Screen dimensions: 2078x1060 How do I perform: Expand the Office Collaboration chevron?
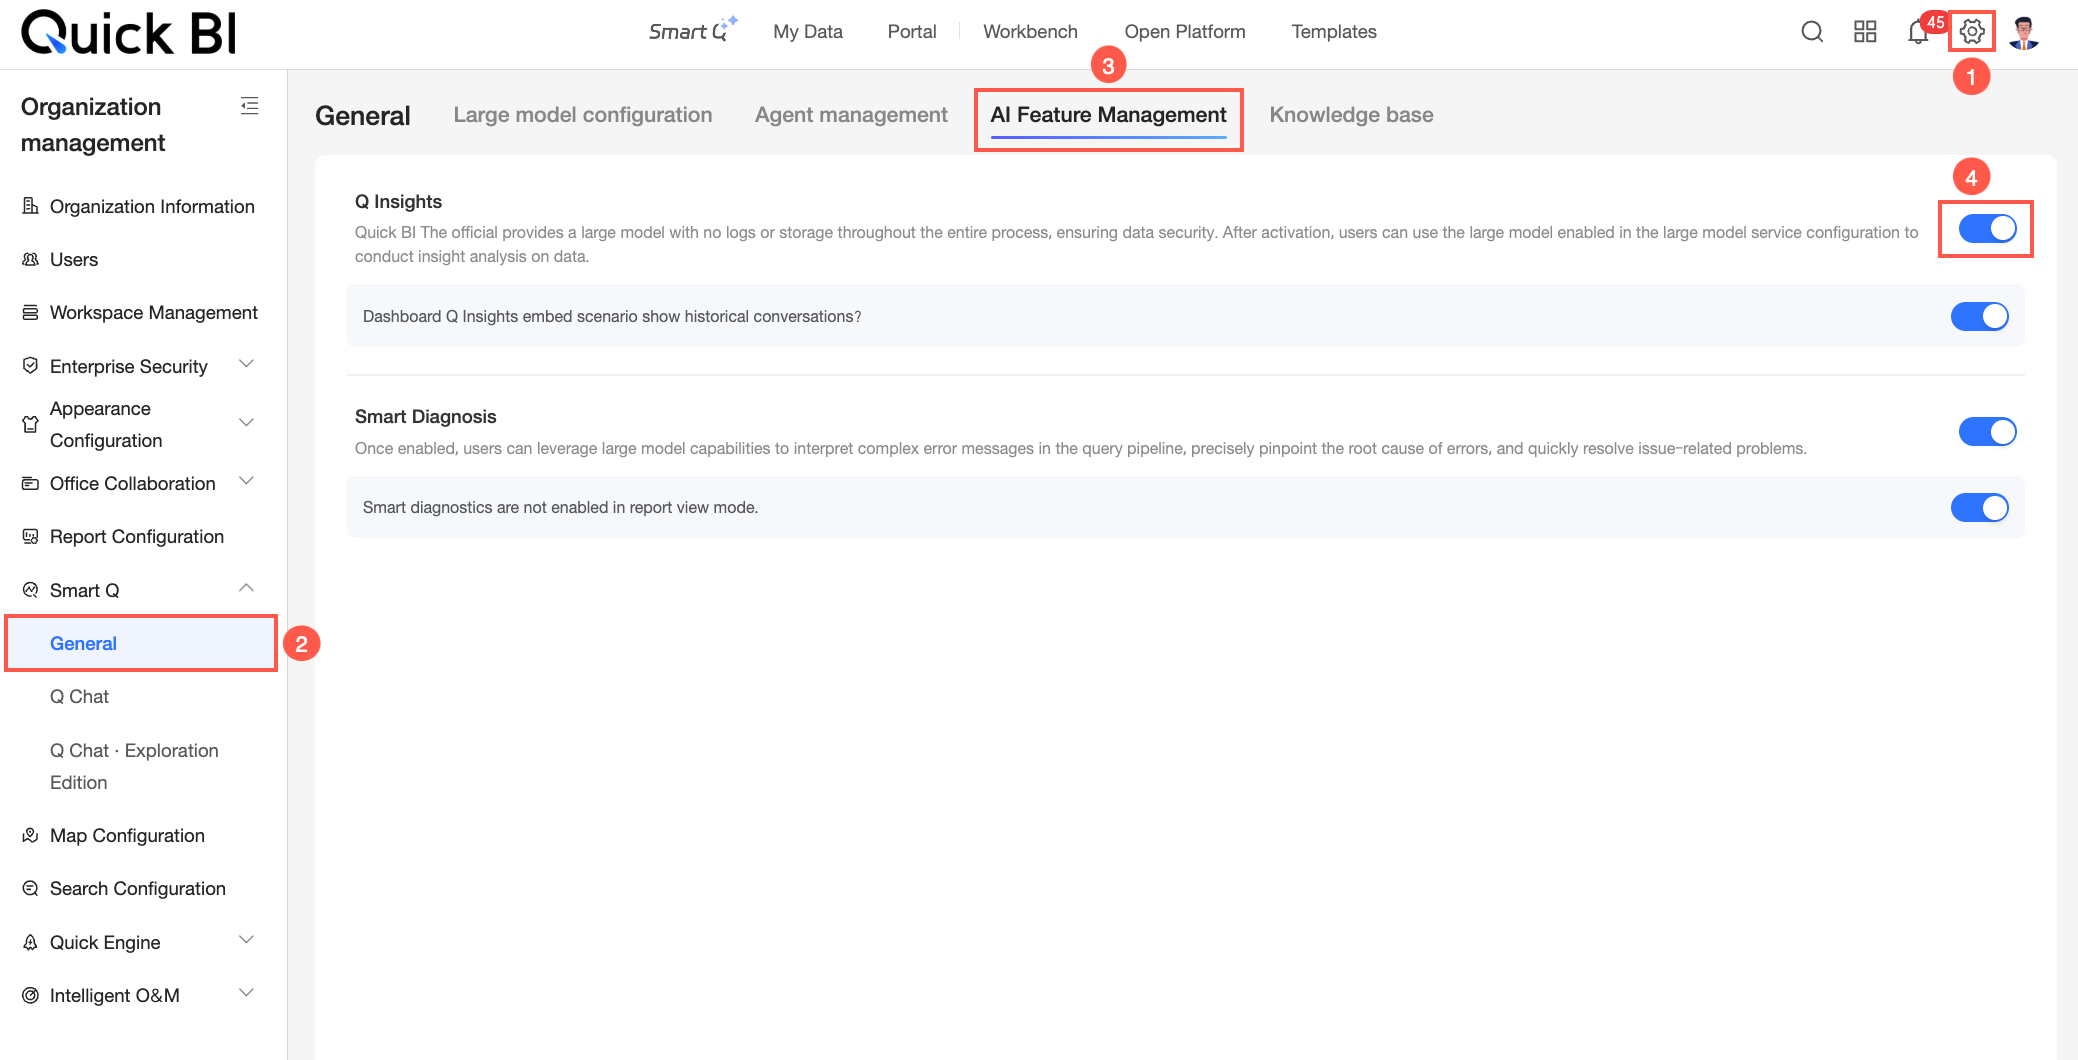(x=246, y=481)
